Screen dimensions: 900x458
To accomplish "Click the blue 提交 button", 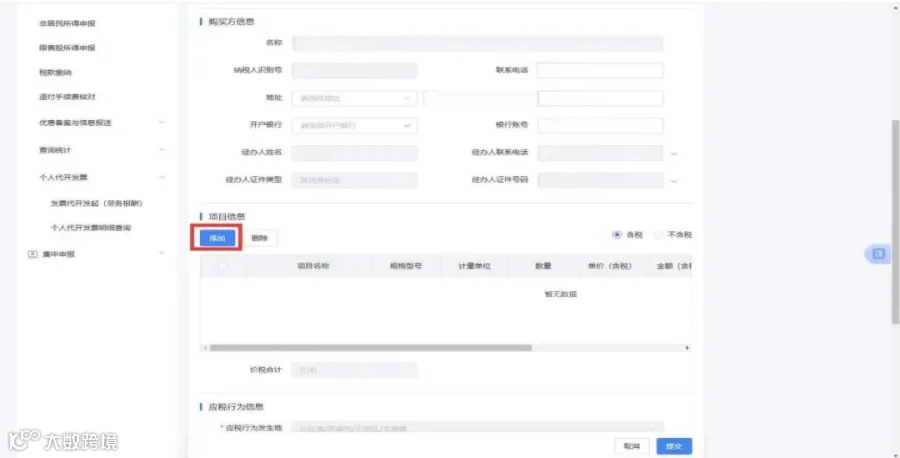I will click(x=674, y=446).
